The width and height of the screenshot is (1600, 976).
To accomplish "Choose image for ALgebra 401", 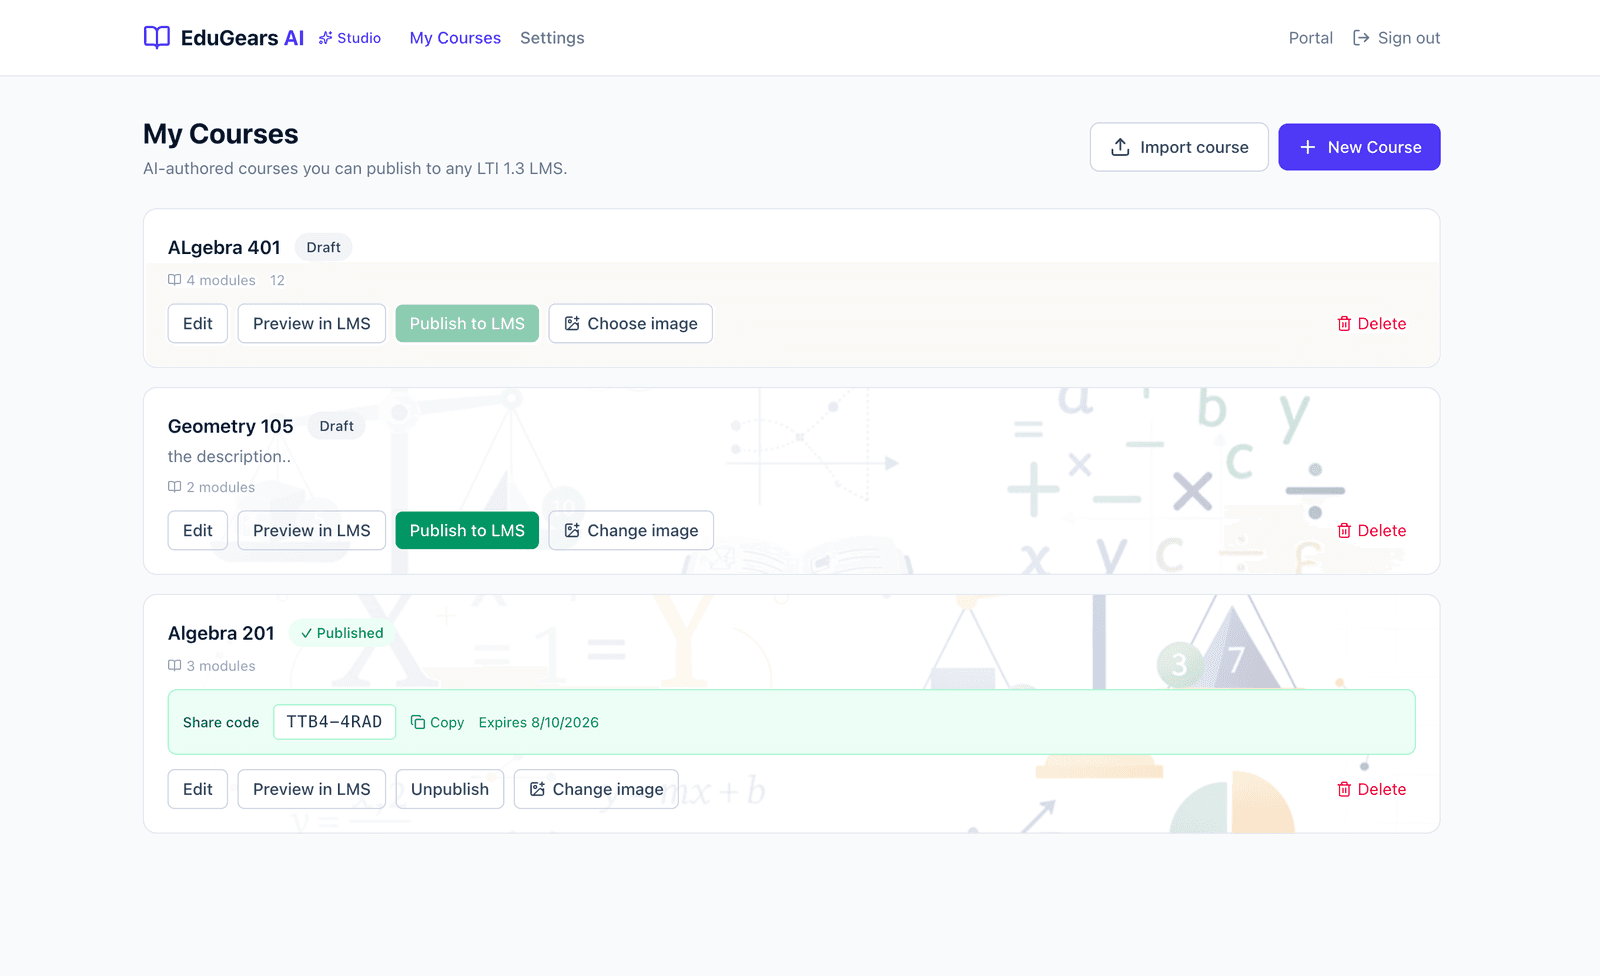I will click(631, 324).
